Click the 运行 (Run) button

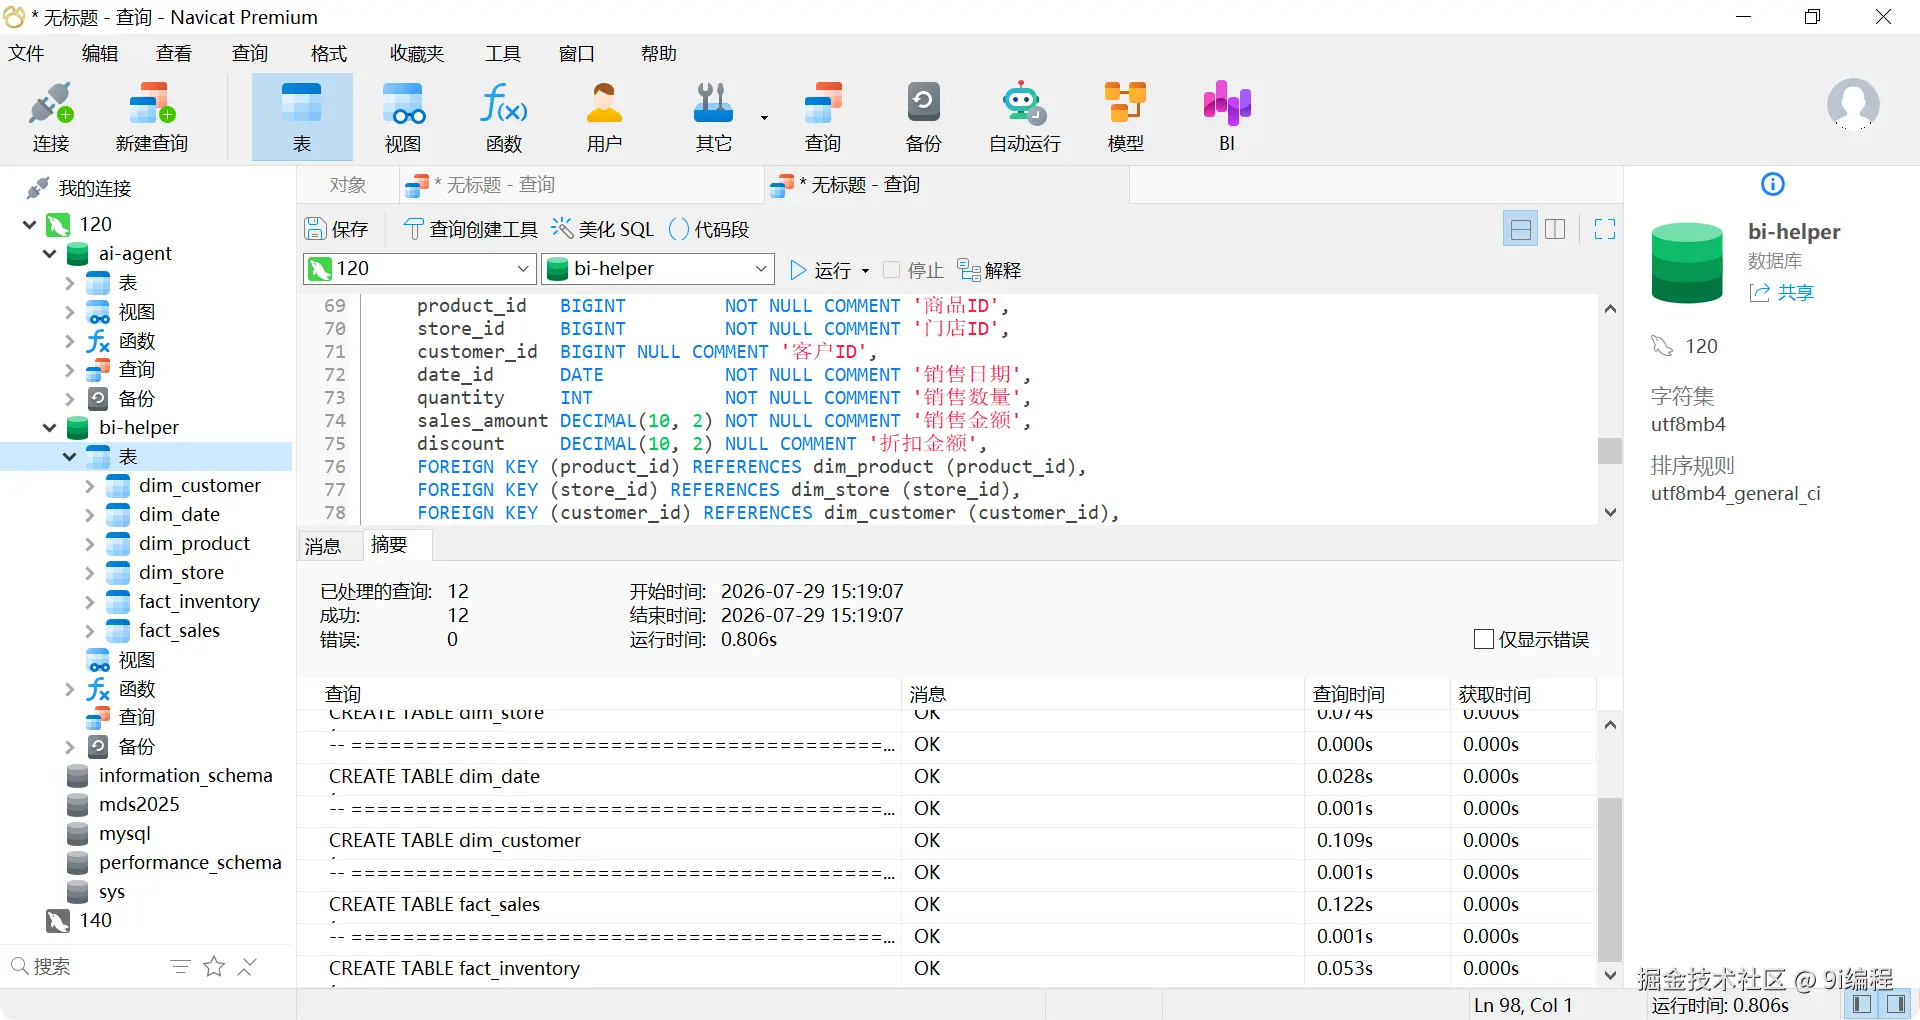[822, 270]
